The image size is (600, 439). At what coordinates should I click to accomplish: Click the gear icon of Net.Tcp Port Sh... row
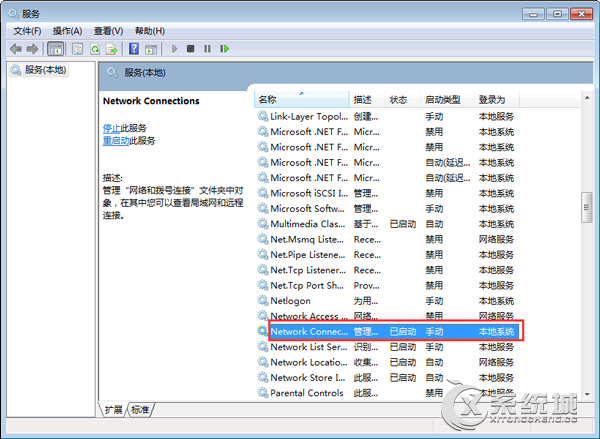point(262,285)
